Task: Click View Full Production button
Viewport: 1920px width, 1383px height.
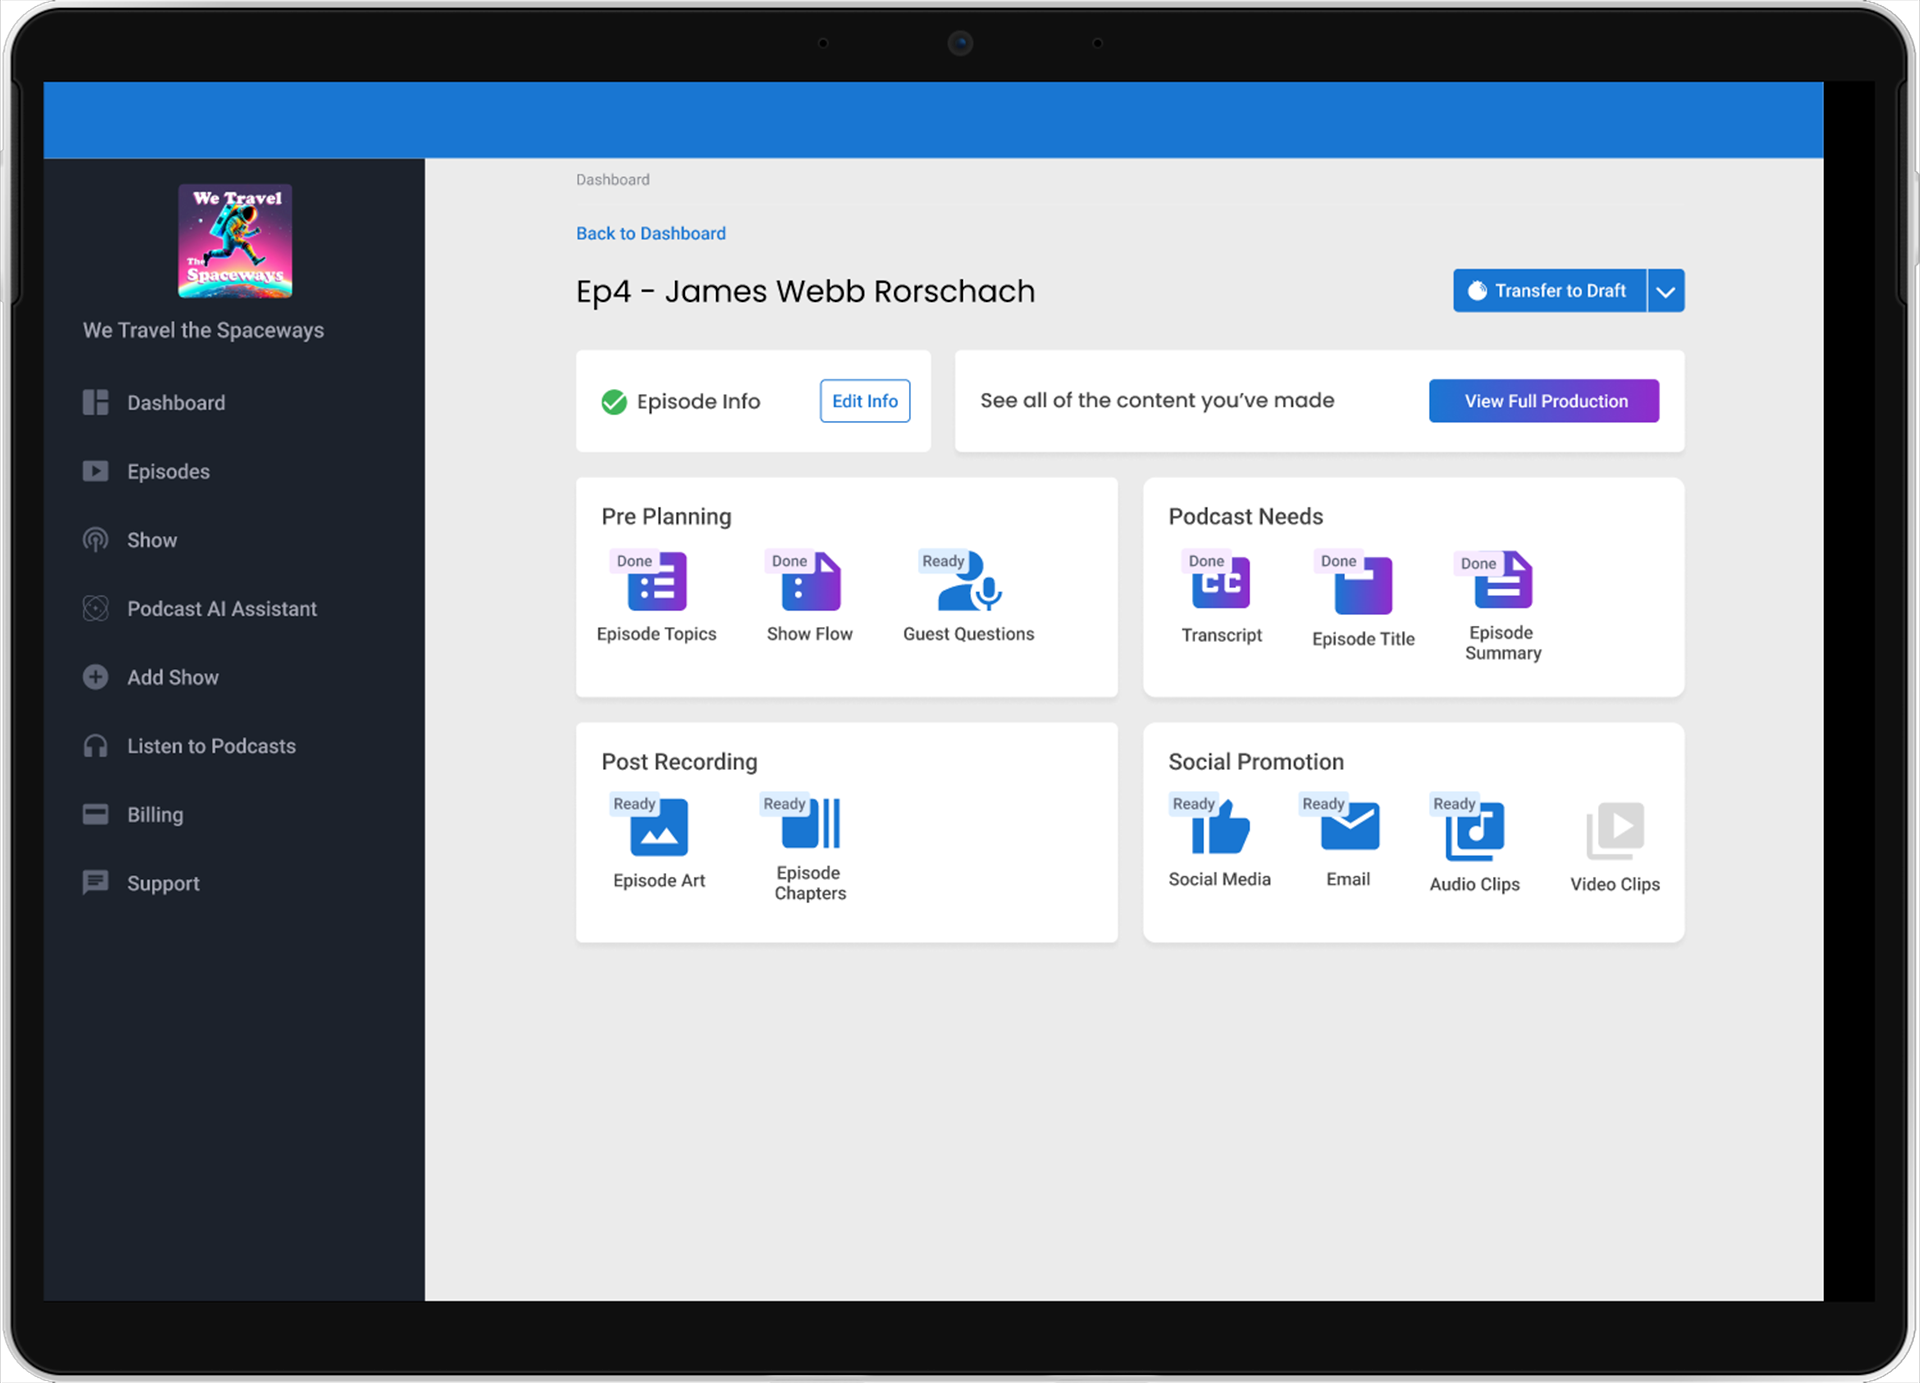Action: pos(1544,401)
